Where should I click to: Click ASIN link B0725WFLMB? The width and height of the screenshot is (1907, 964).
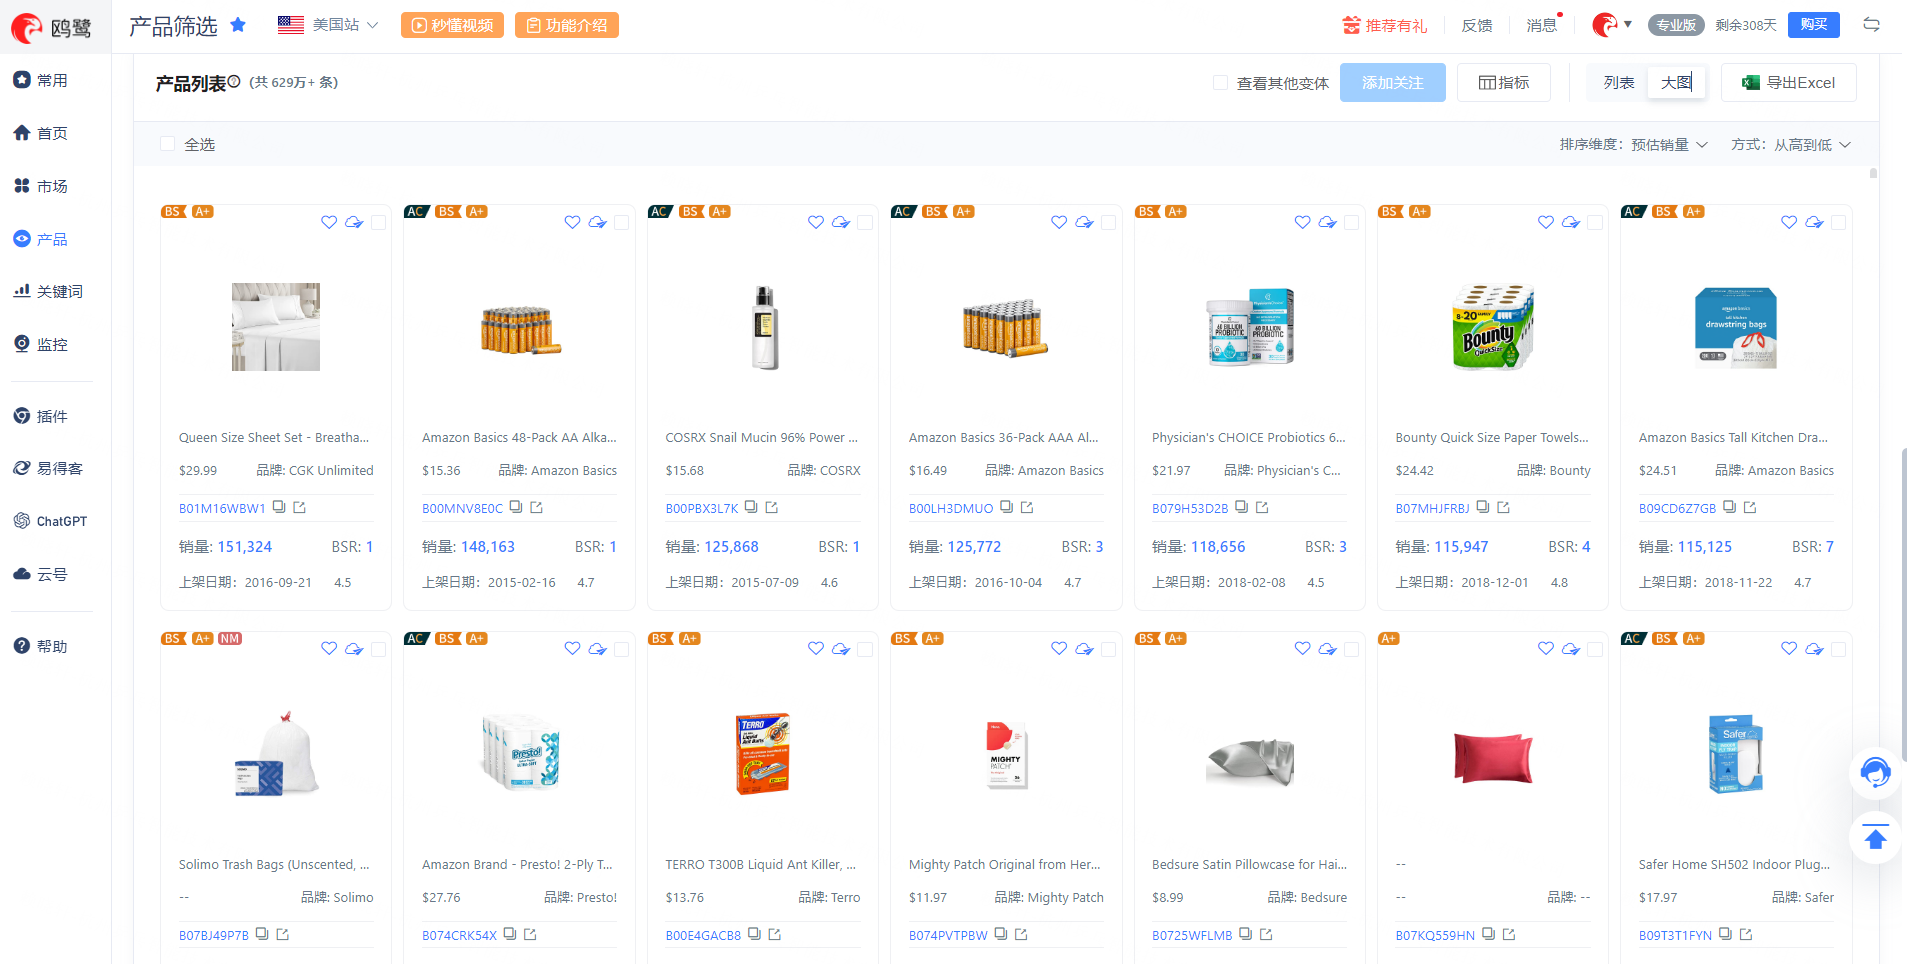(x=1192, y=935)
